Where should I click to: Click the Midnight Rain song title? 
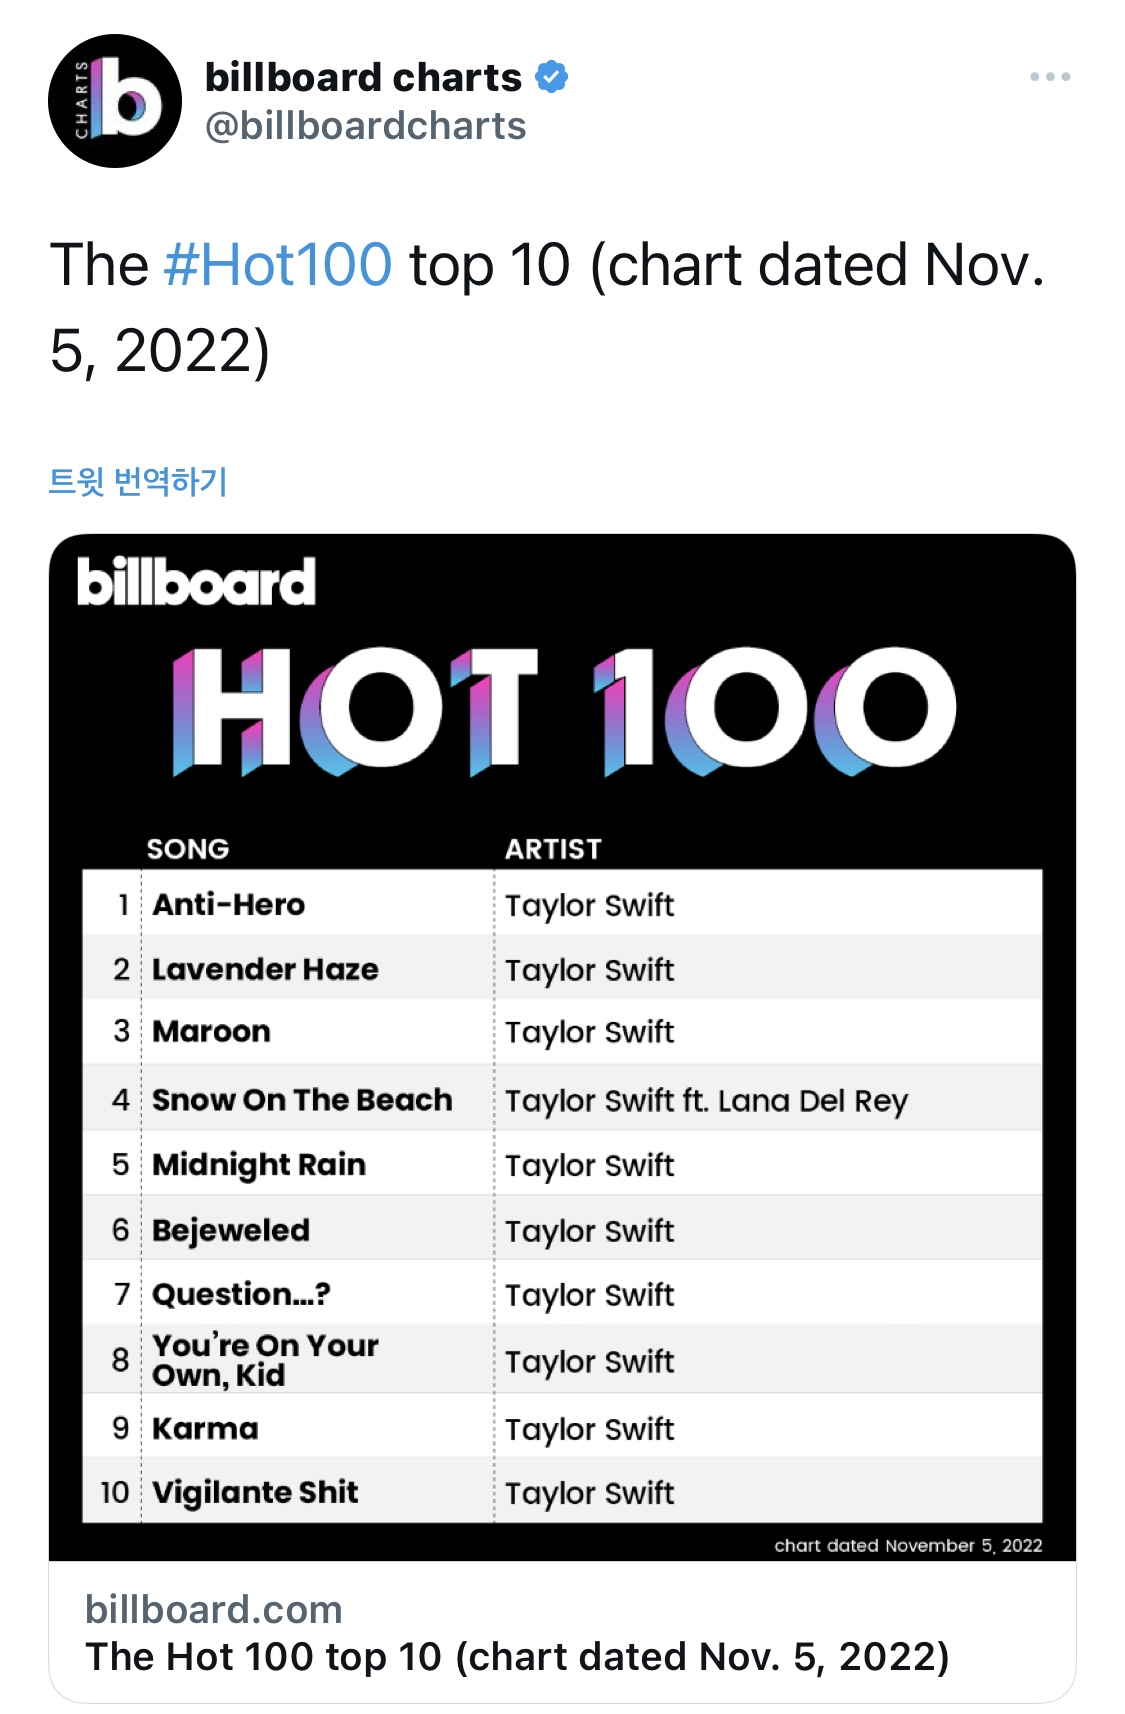(x=259, y=1164)
